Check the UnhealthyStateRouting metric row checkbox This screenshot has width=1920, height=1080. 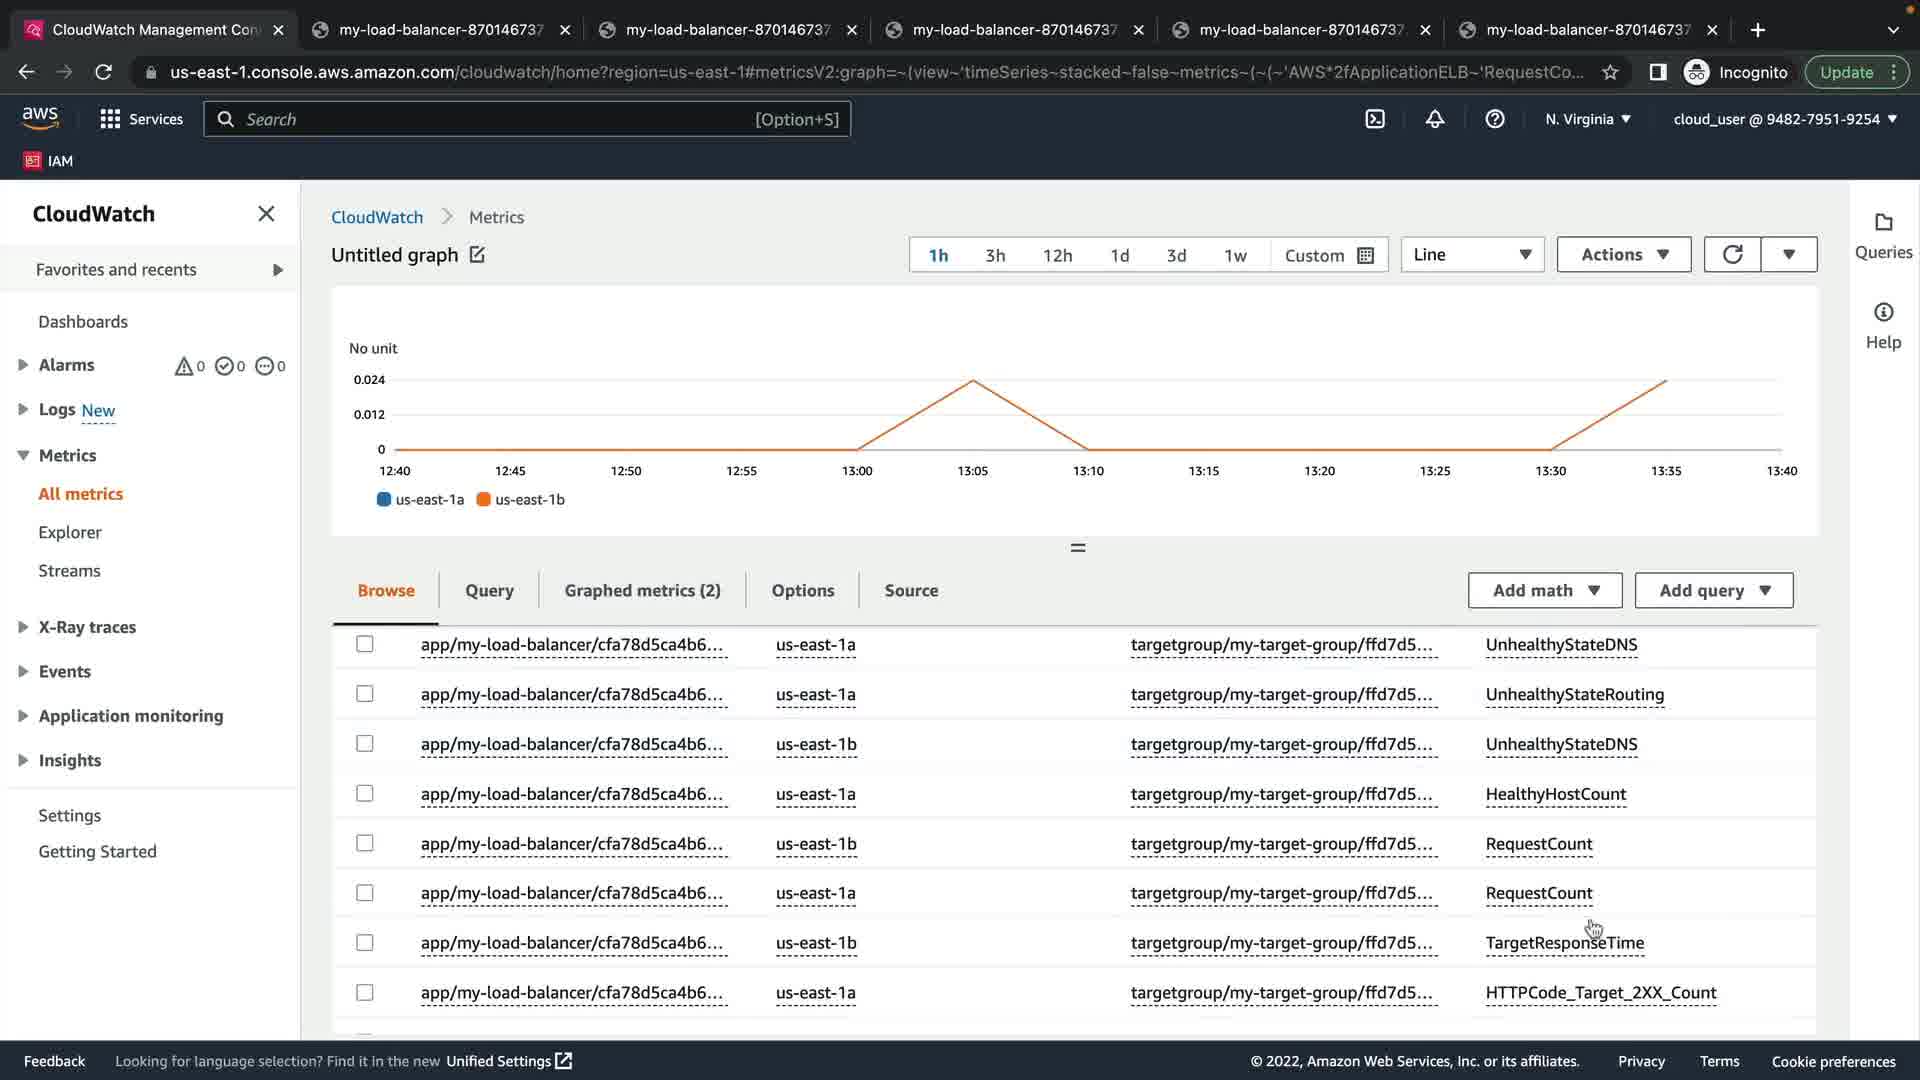(365, 694)
